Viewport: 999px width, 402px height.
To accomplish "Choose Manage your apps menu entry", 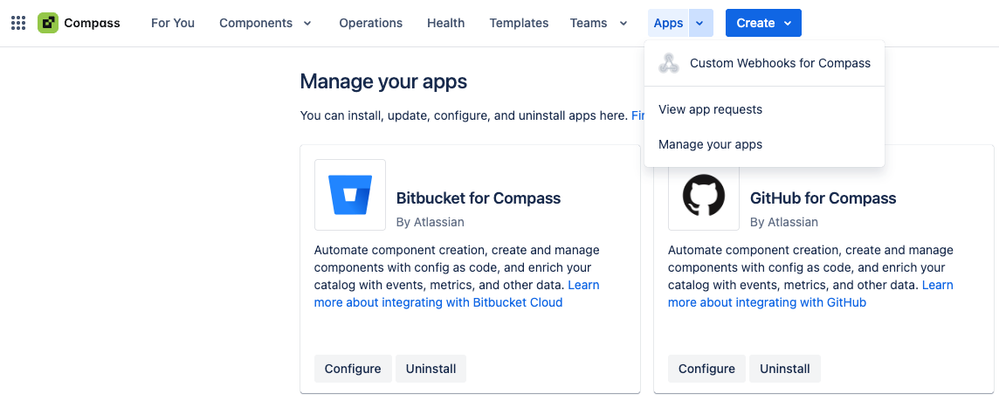I will pos(711,144).
